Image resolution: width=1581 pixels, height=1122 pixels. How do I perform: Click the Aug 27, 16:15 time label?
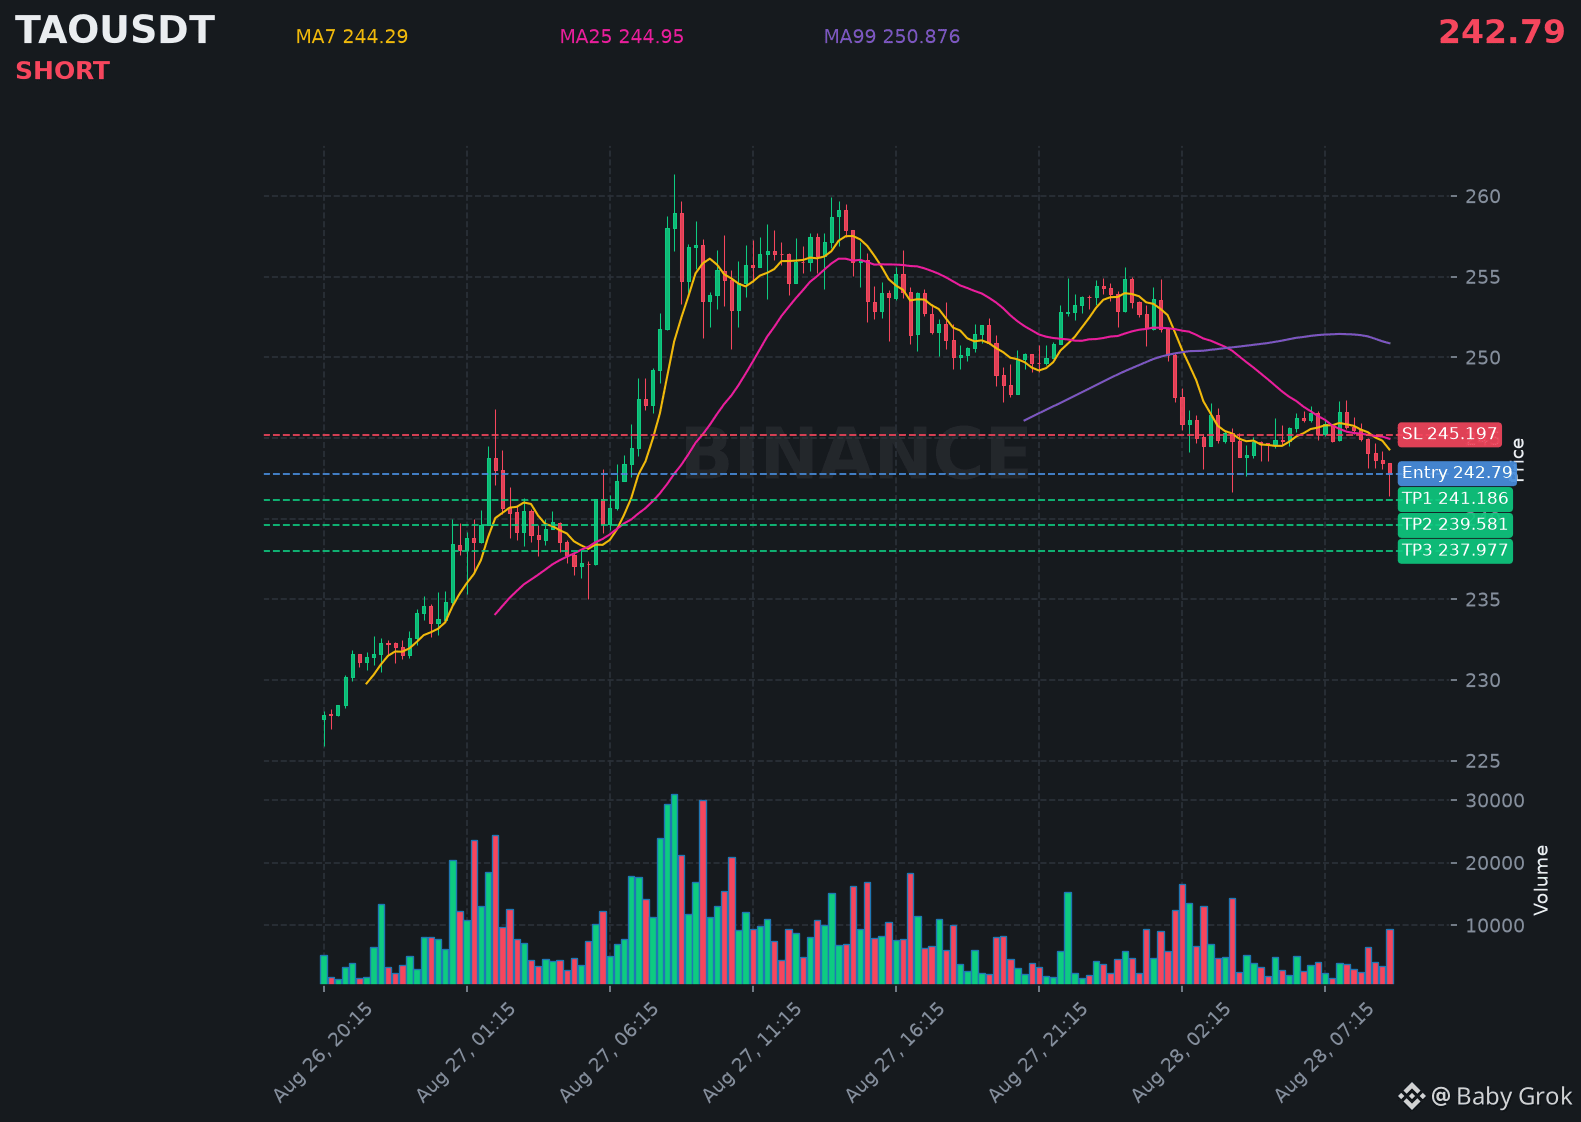[895, 1053]
